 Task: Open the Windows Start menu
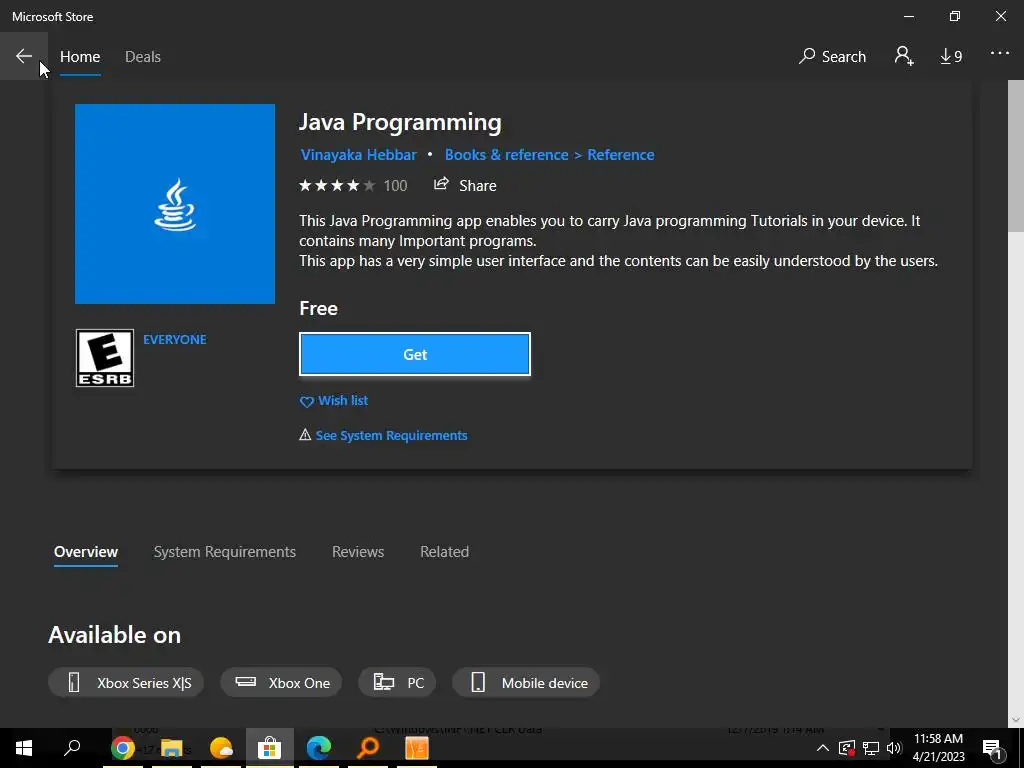point(24,748)
